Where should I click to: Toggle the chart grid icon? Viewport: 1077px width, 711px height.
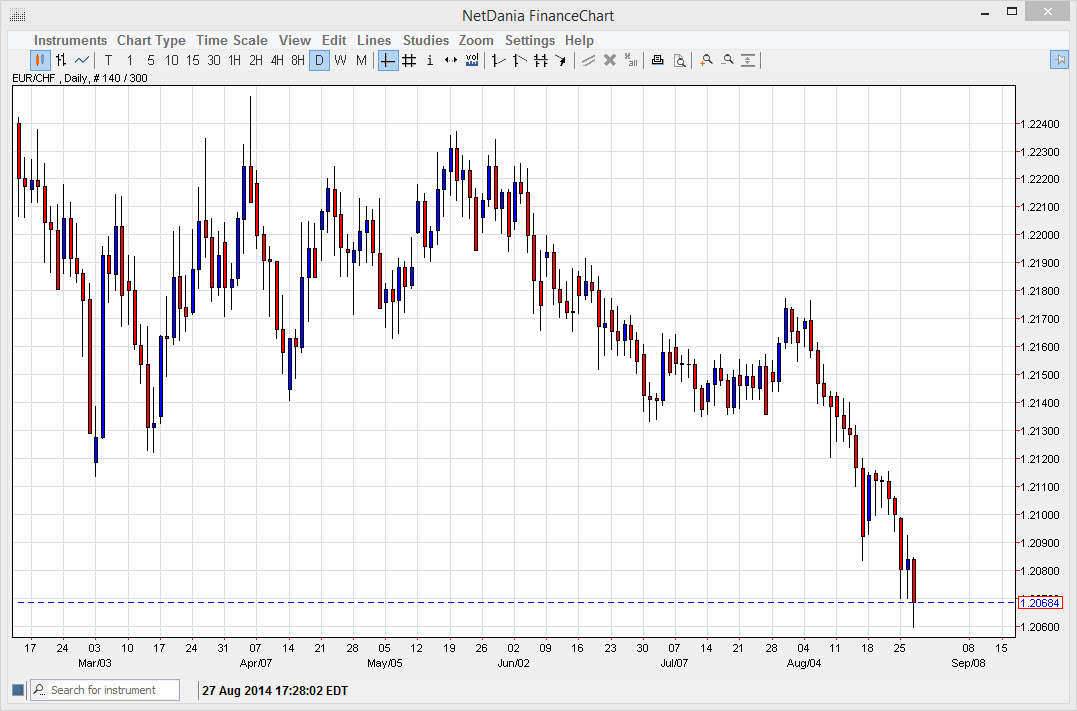409,60
